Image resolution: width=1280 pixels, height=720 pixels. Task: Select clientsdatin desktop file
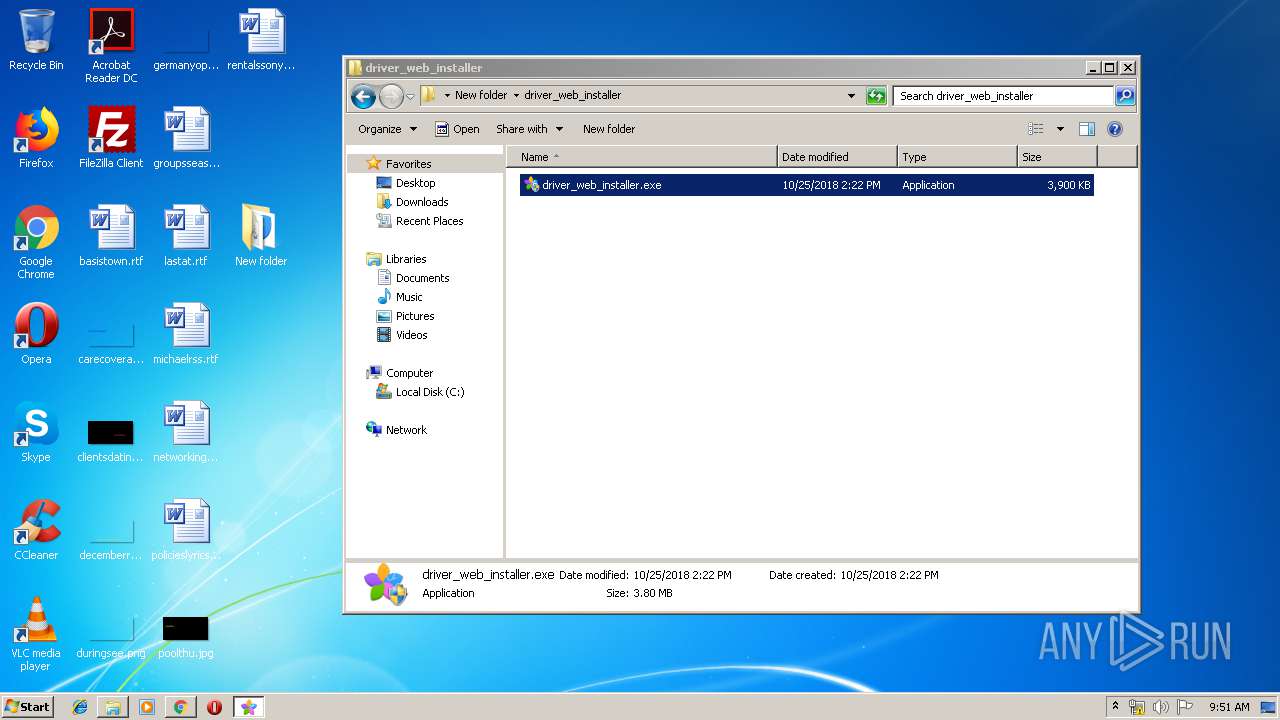point(111,442)
